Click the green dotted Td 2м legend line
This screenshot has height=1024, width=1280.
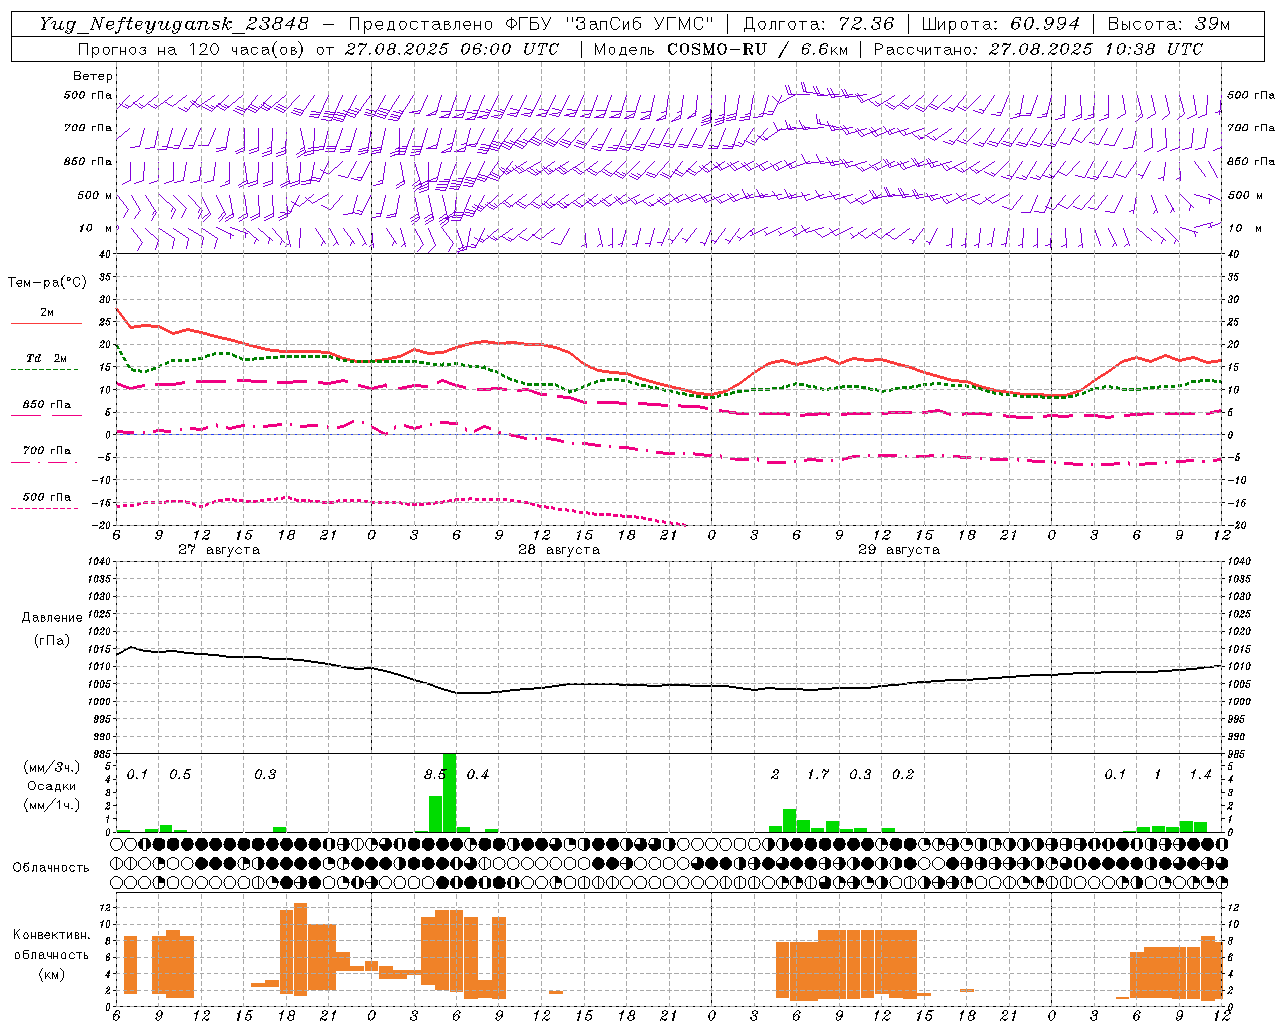(x=45, y=369)
